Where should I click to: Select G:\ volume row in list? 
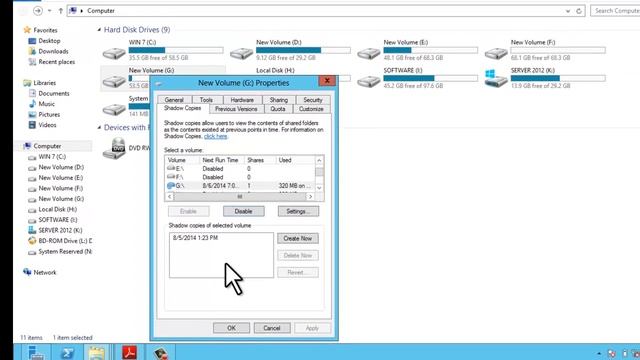pyautogui.click(x=240, y=186)
